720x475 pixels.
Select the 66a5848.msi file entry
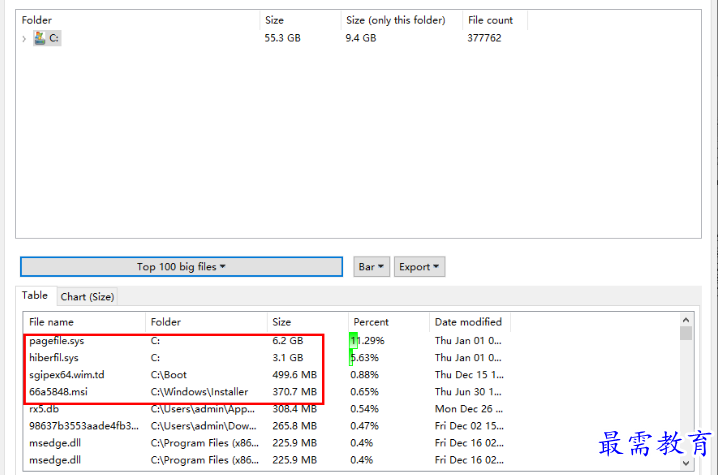coord(60,392)
